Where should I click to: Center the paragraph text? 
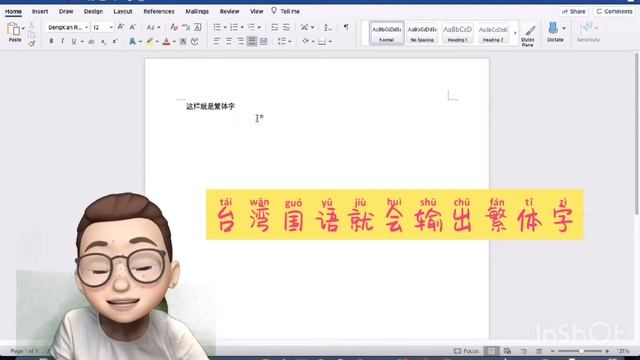[x=229, y=41]
